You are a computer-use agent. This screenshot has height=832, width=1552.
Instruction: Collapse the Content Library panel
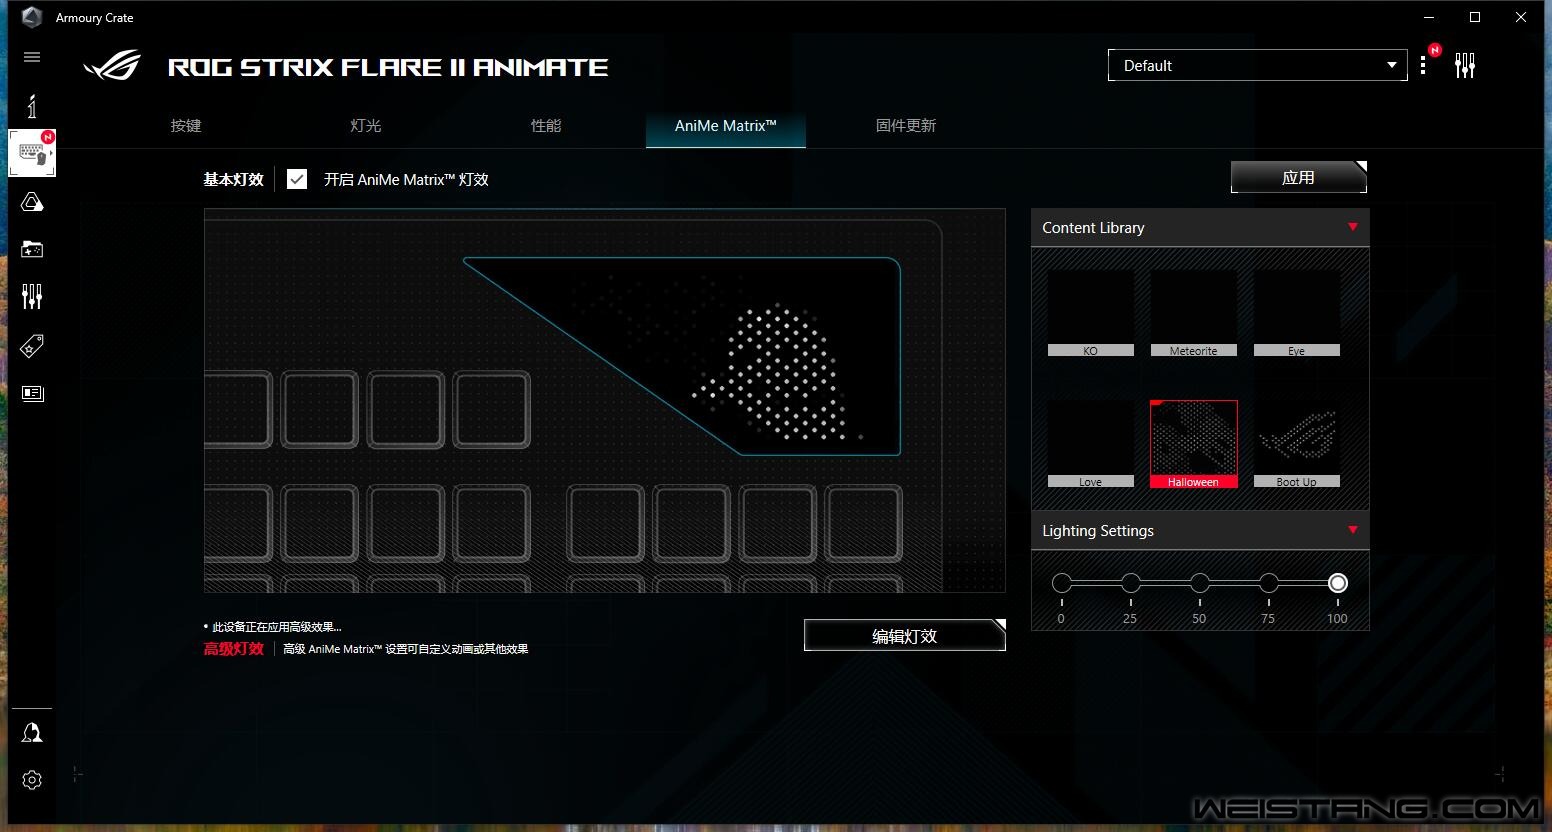pos(1352,227)
